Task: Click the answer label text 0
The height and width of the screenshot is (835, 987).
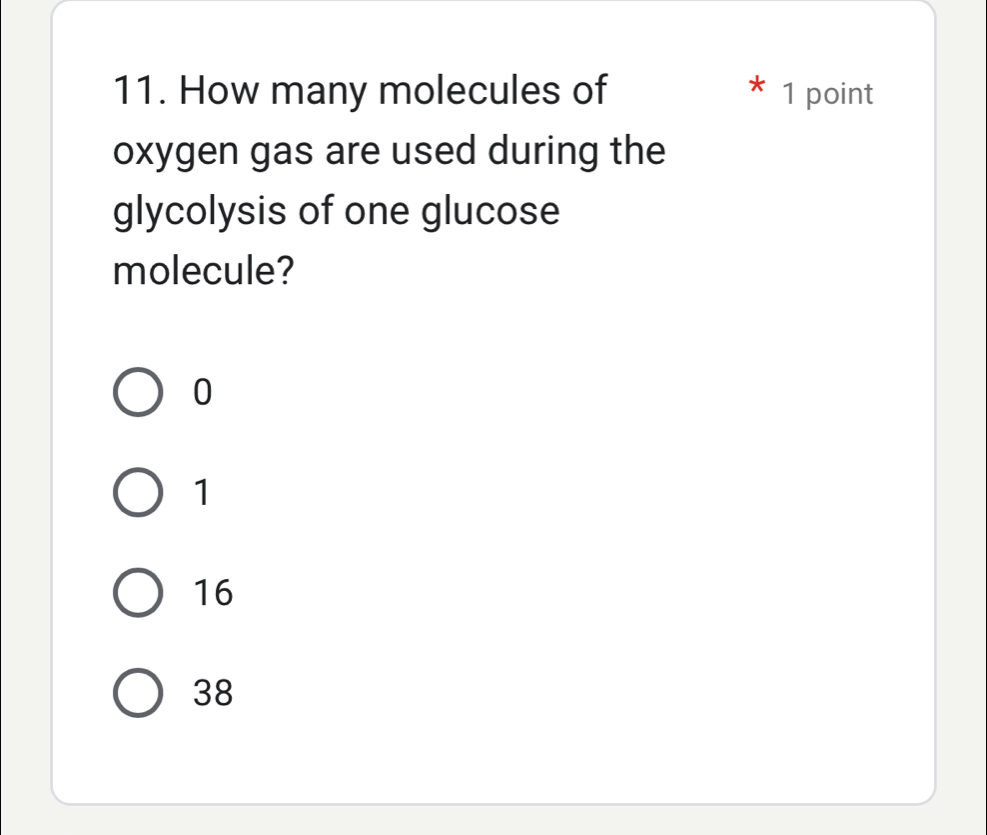Action: 202,392
